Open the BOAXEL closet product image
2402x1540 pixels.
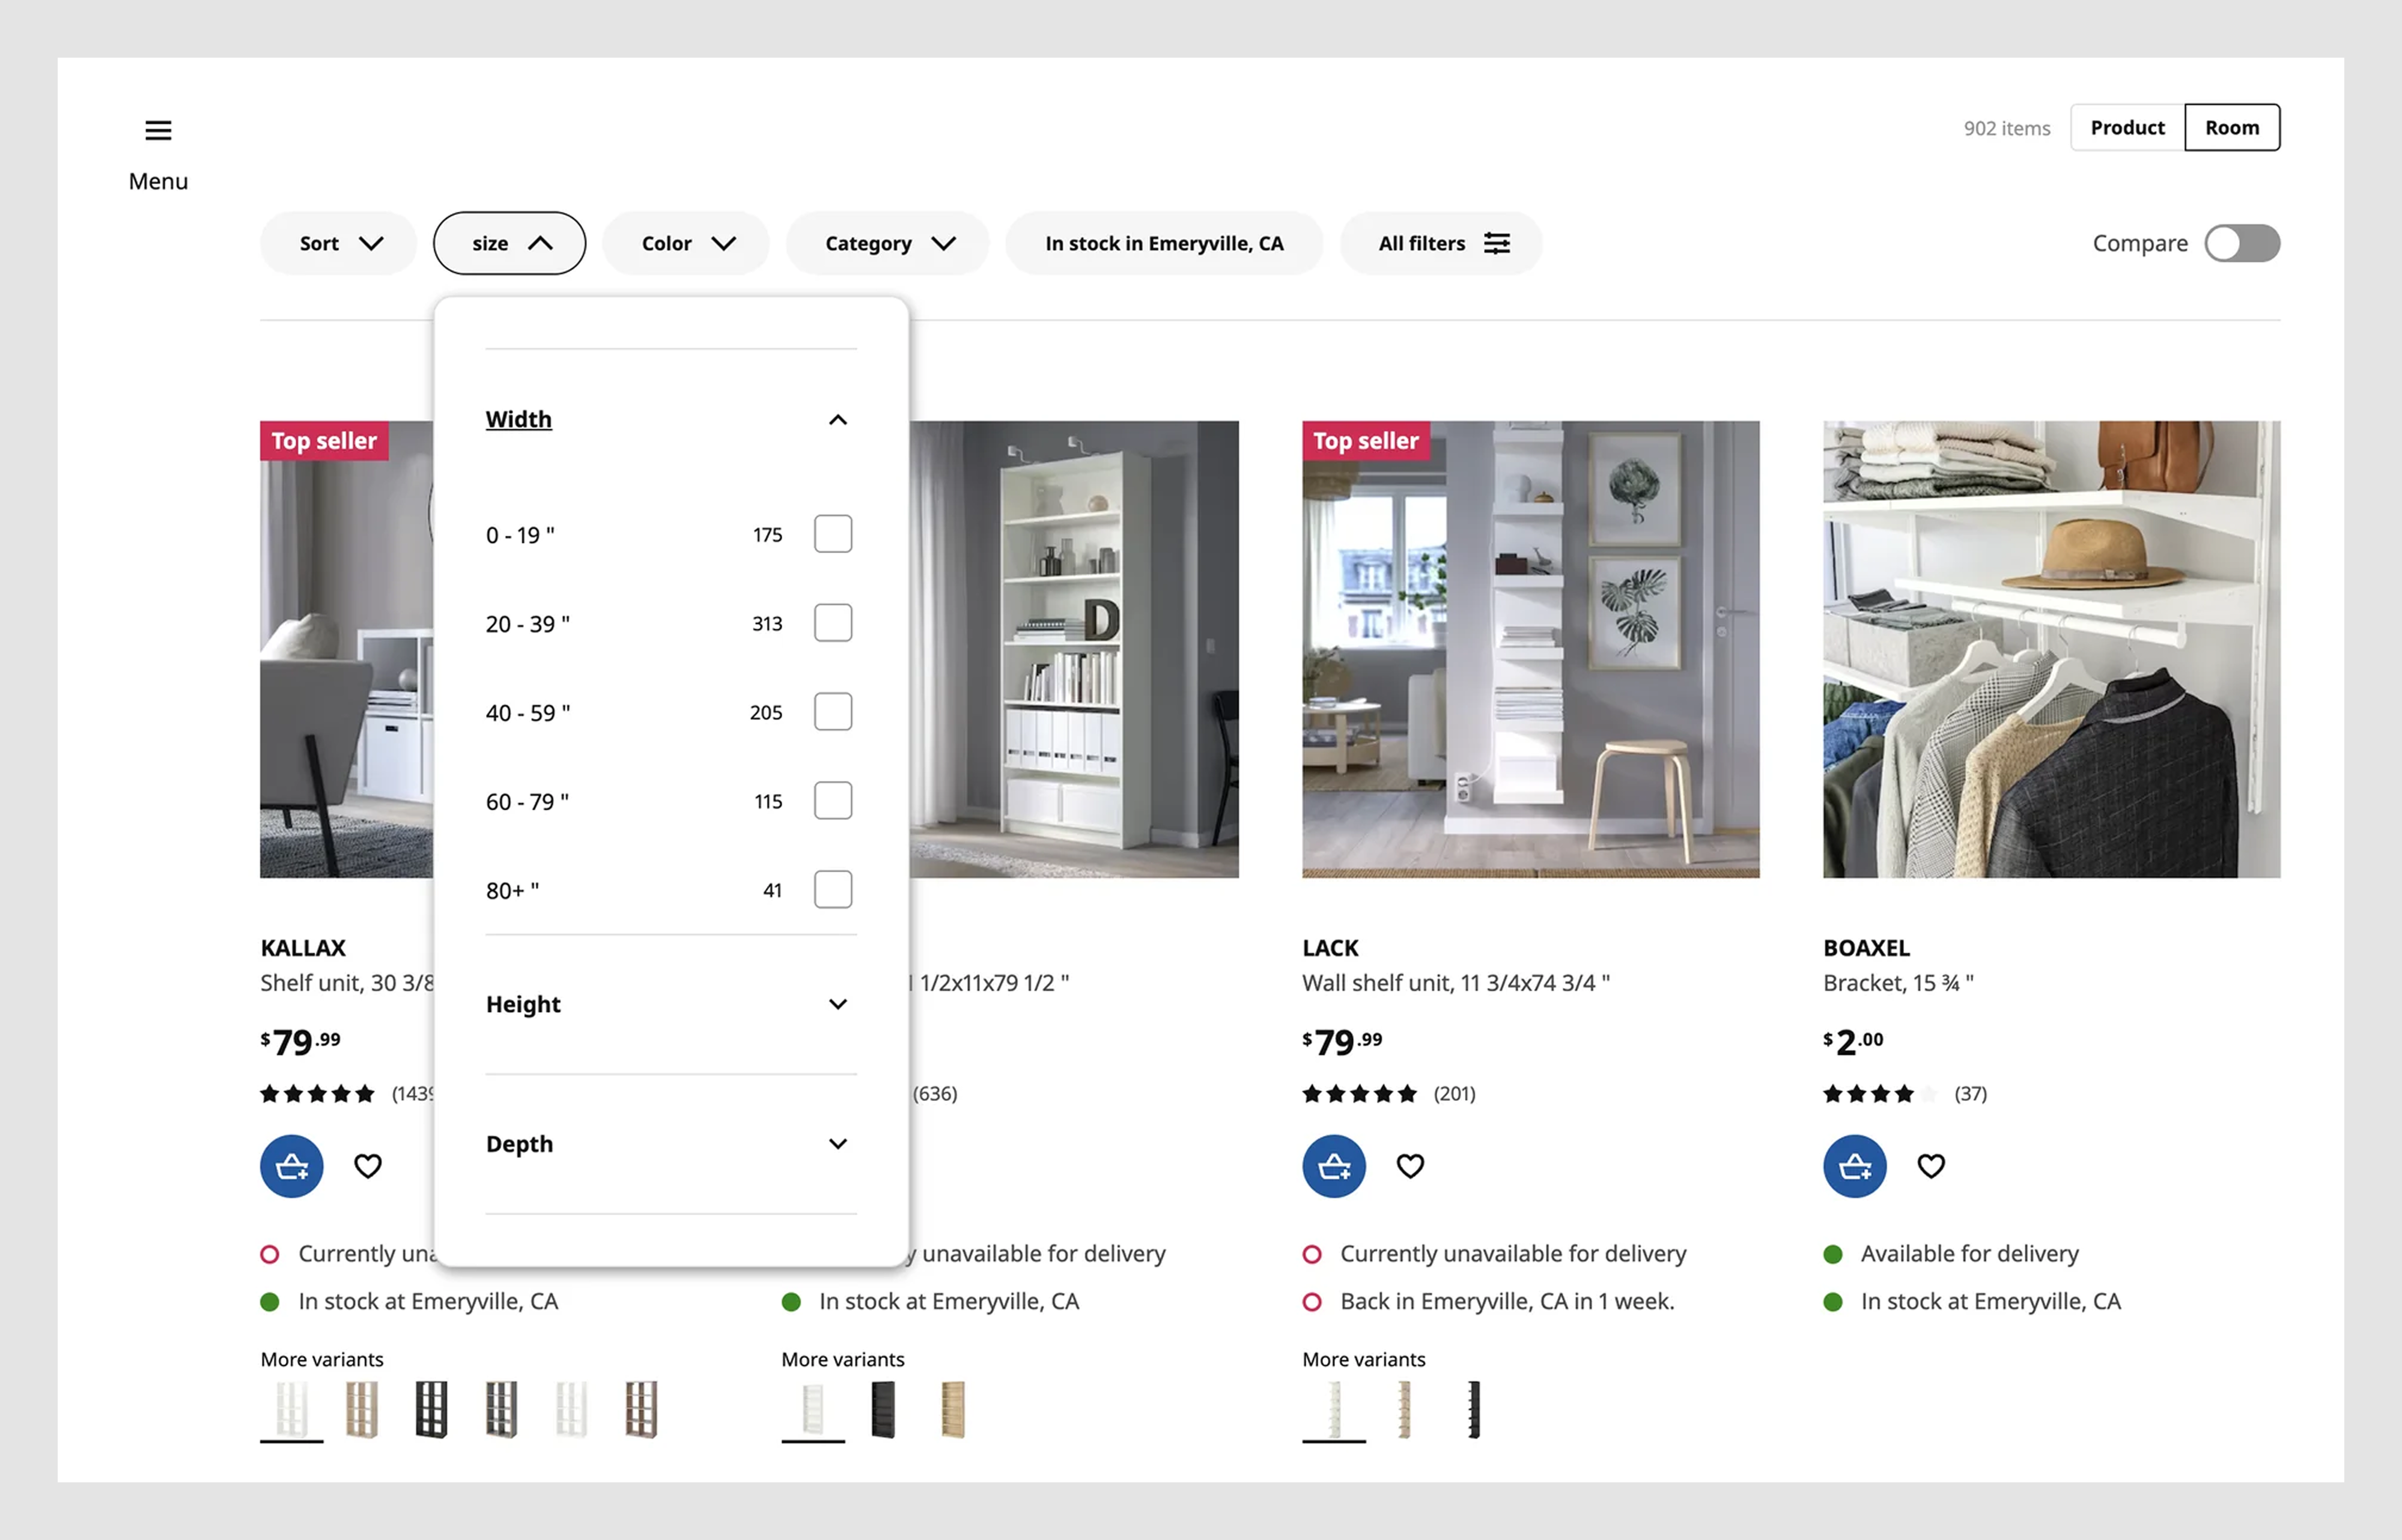click(2051, 649)
